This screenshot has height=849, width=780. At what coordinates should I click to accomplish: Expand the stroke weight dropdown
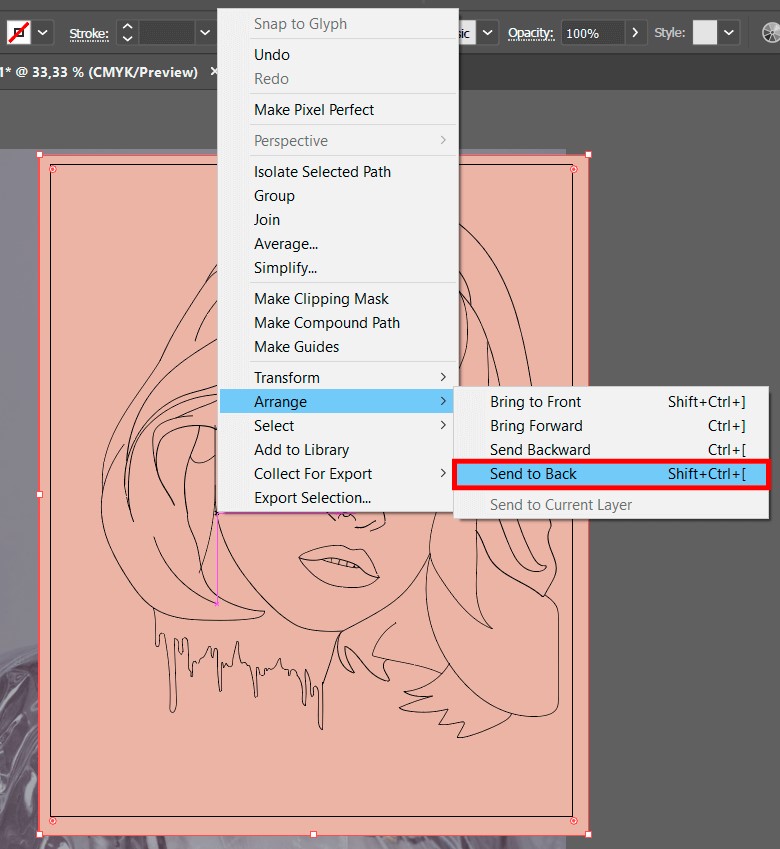coord(205,33)
